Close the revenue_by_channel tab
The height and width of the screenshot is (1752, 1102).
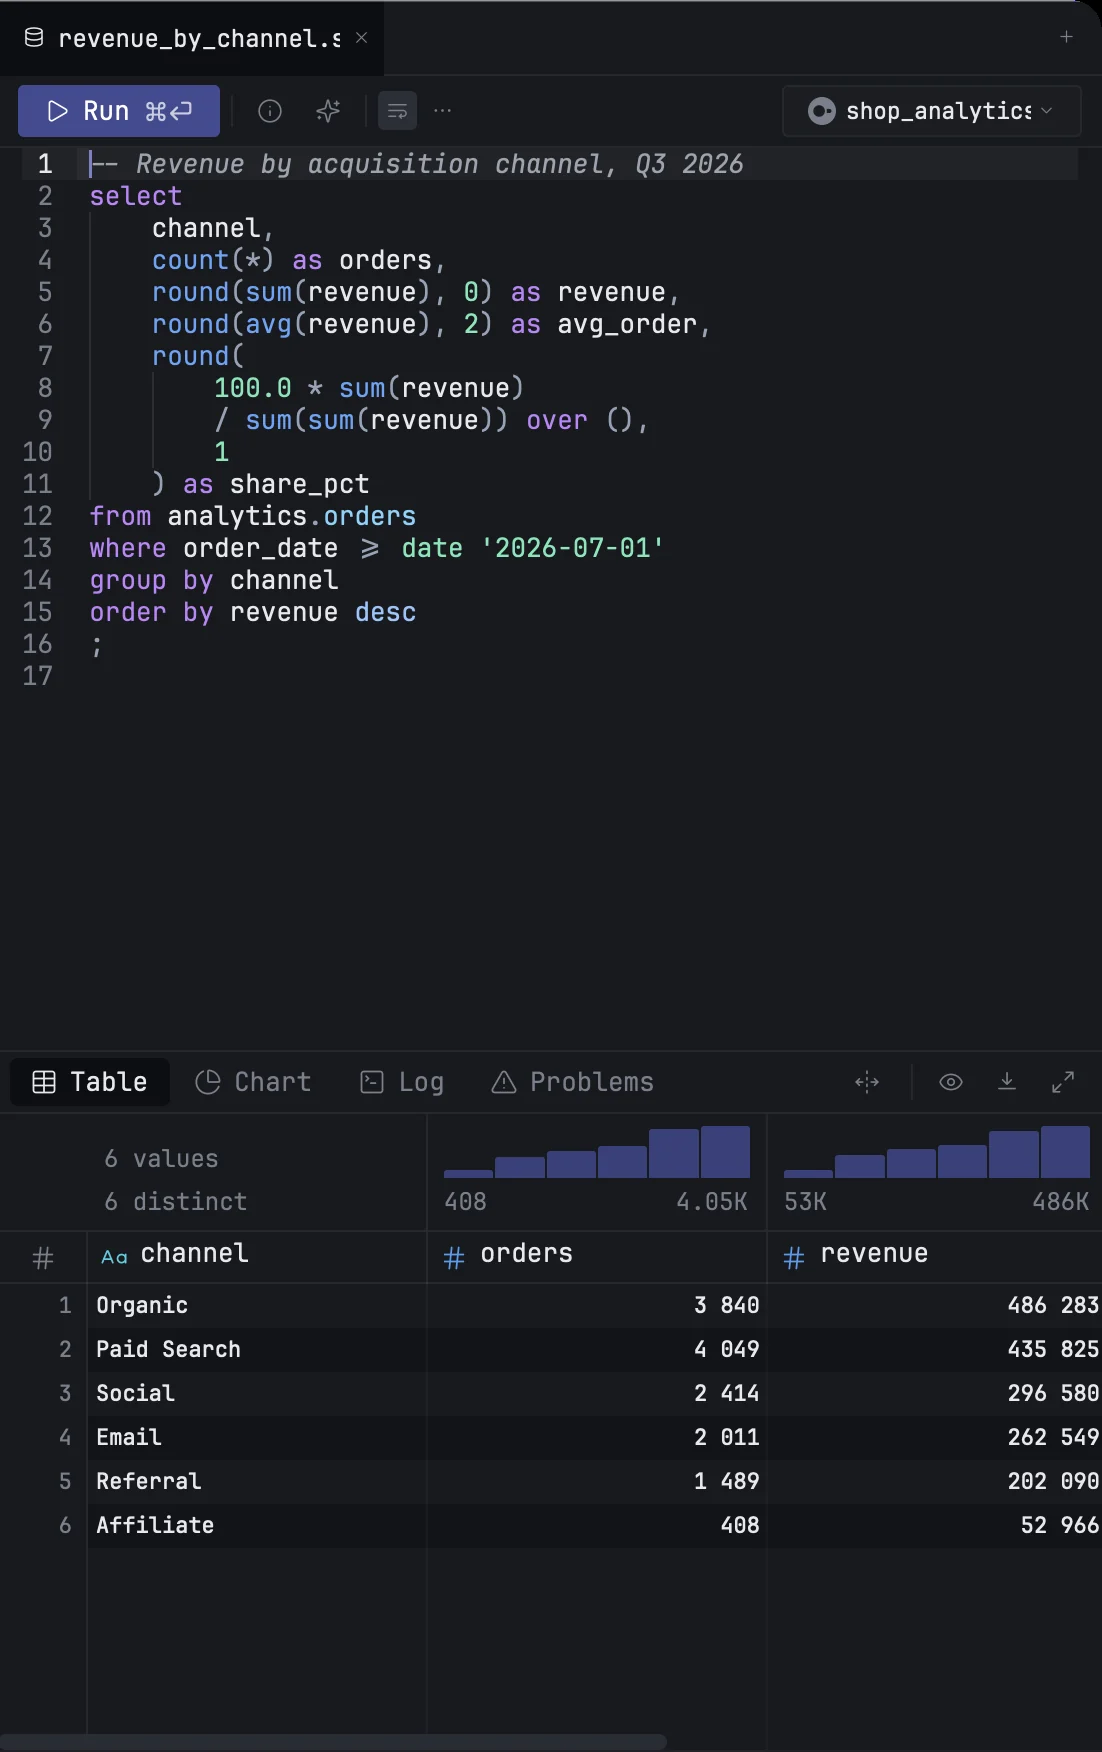tap(362, 38)
